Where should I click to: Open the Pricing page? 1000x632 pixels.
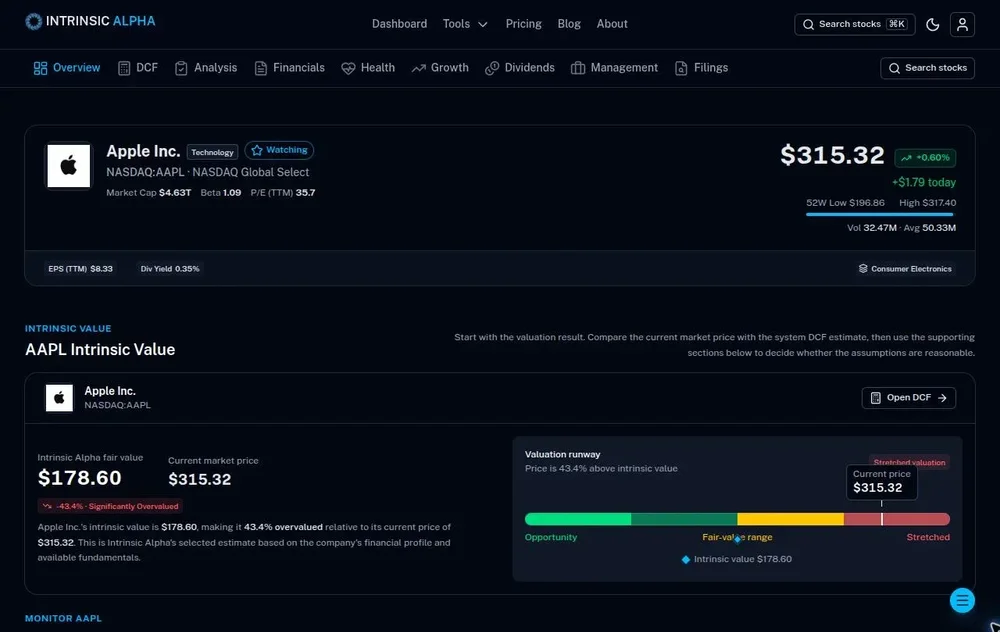click(x=524, y=24)
